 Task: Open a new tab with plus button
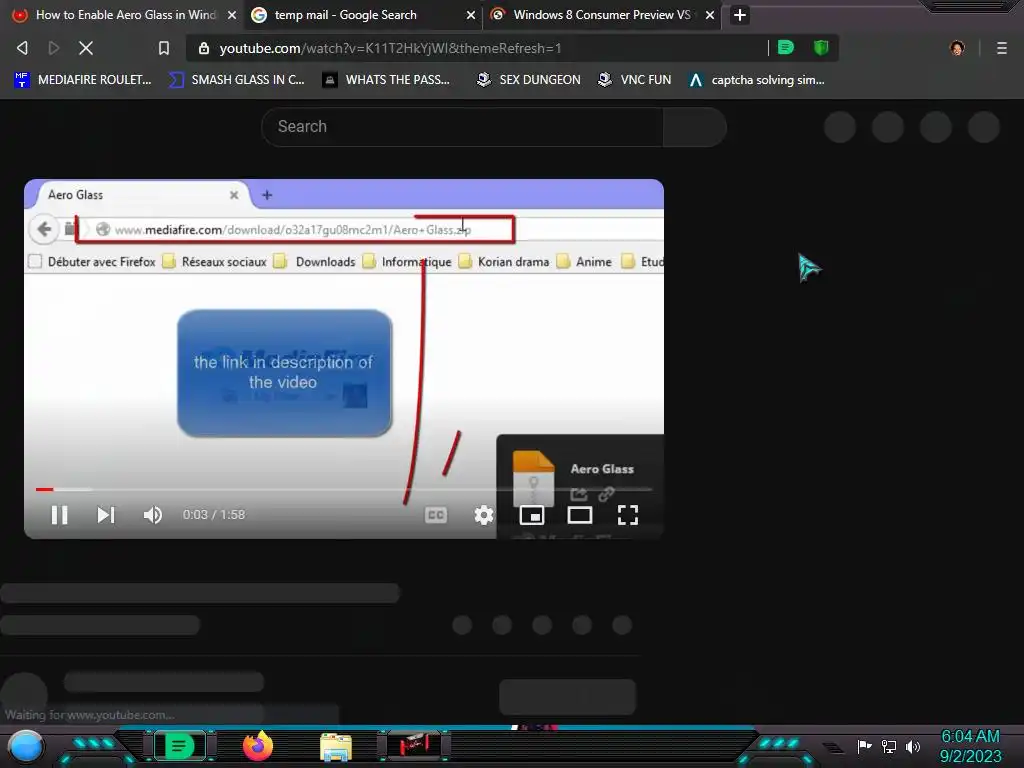[x=740, y=15]
